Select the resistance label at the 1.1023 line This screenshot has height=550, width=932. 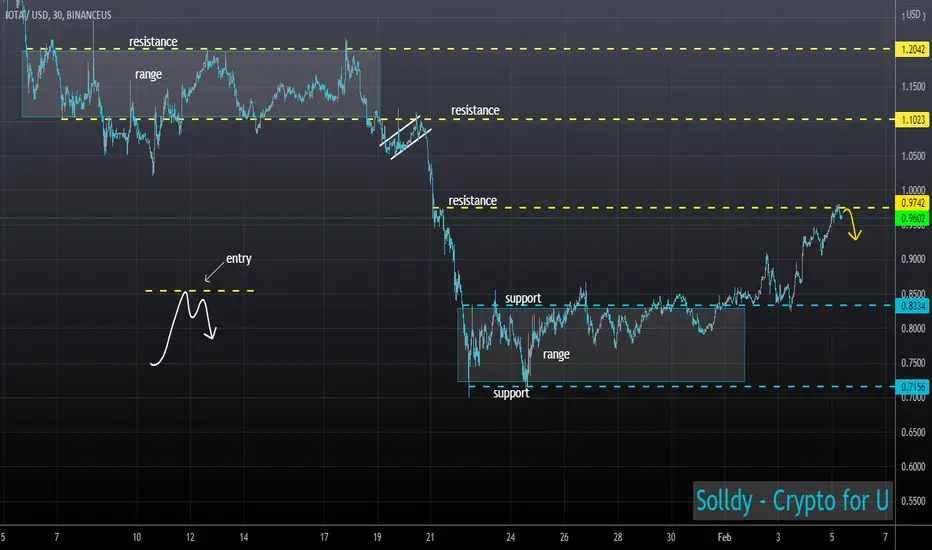[x=475, y=111]
